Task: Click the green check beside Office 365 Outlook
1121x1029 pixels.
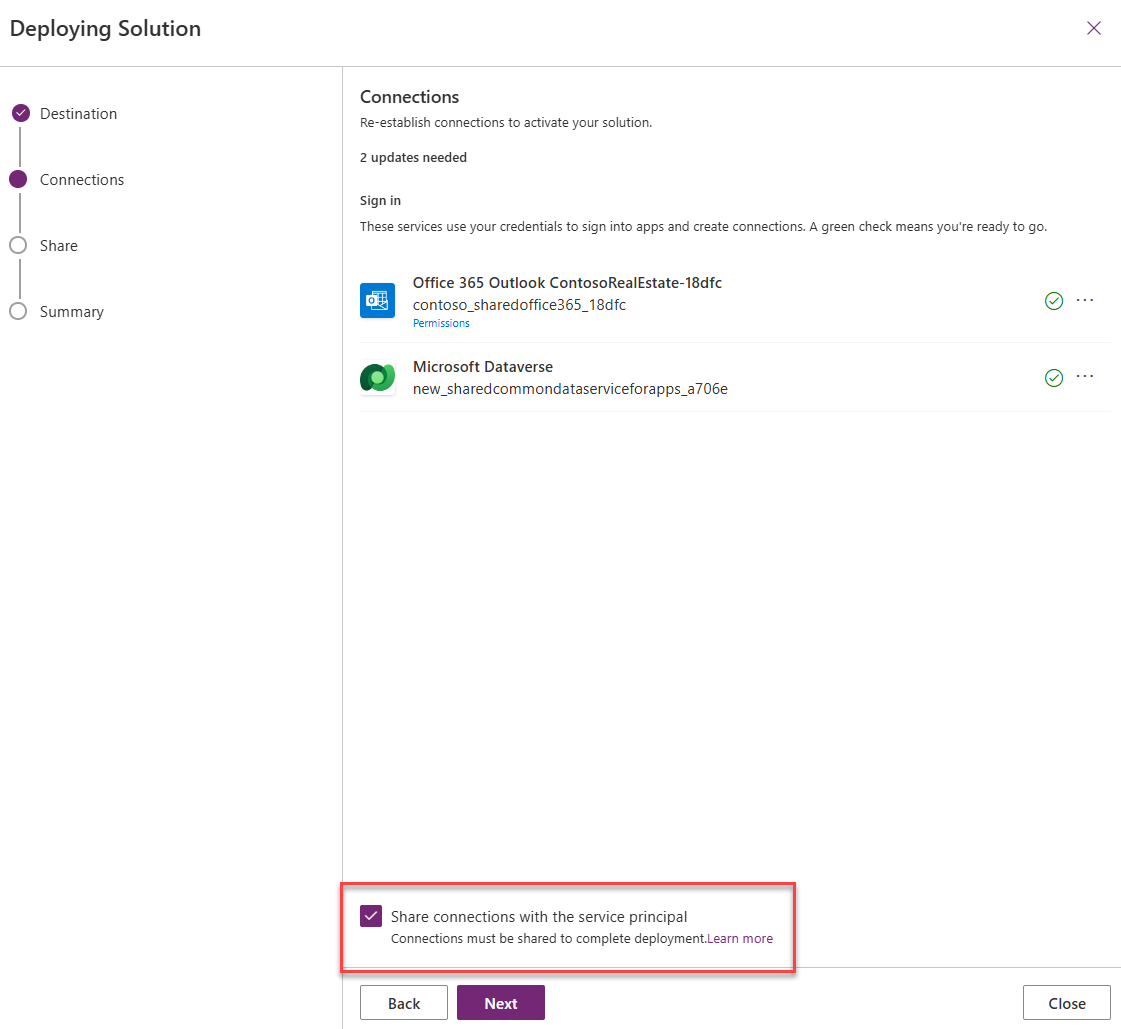Action: (x=1053, y=301)
